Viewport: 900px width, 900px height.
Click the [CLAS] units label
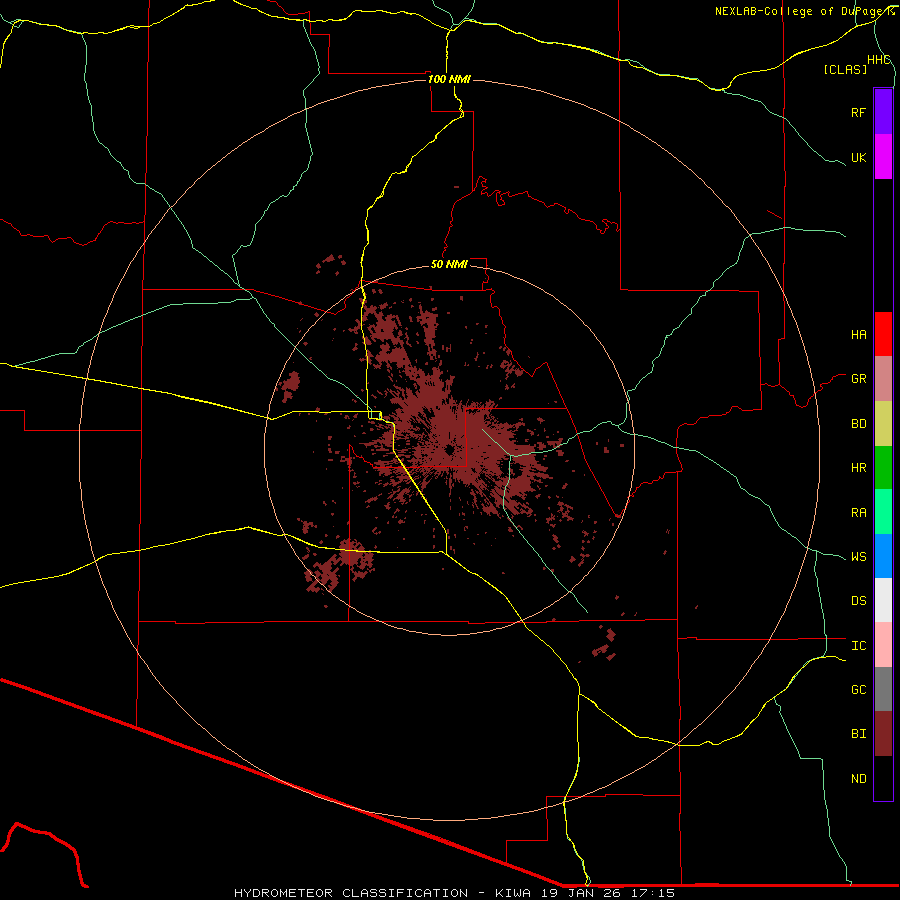(x=845, y=70)
